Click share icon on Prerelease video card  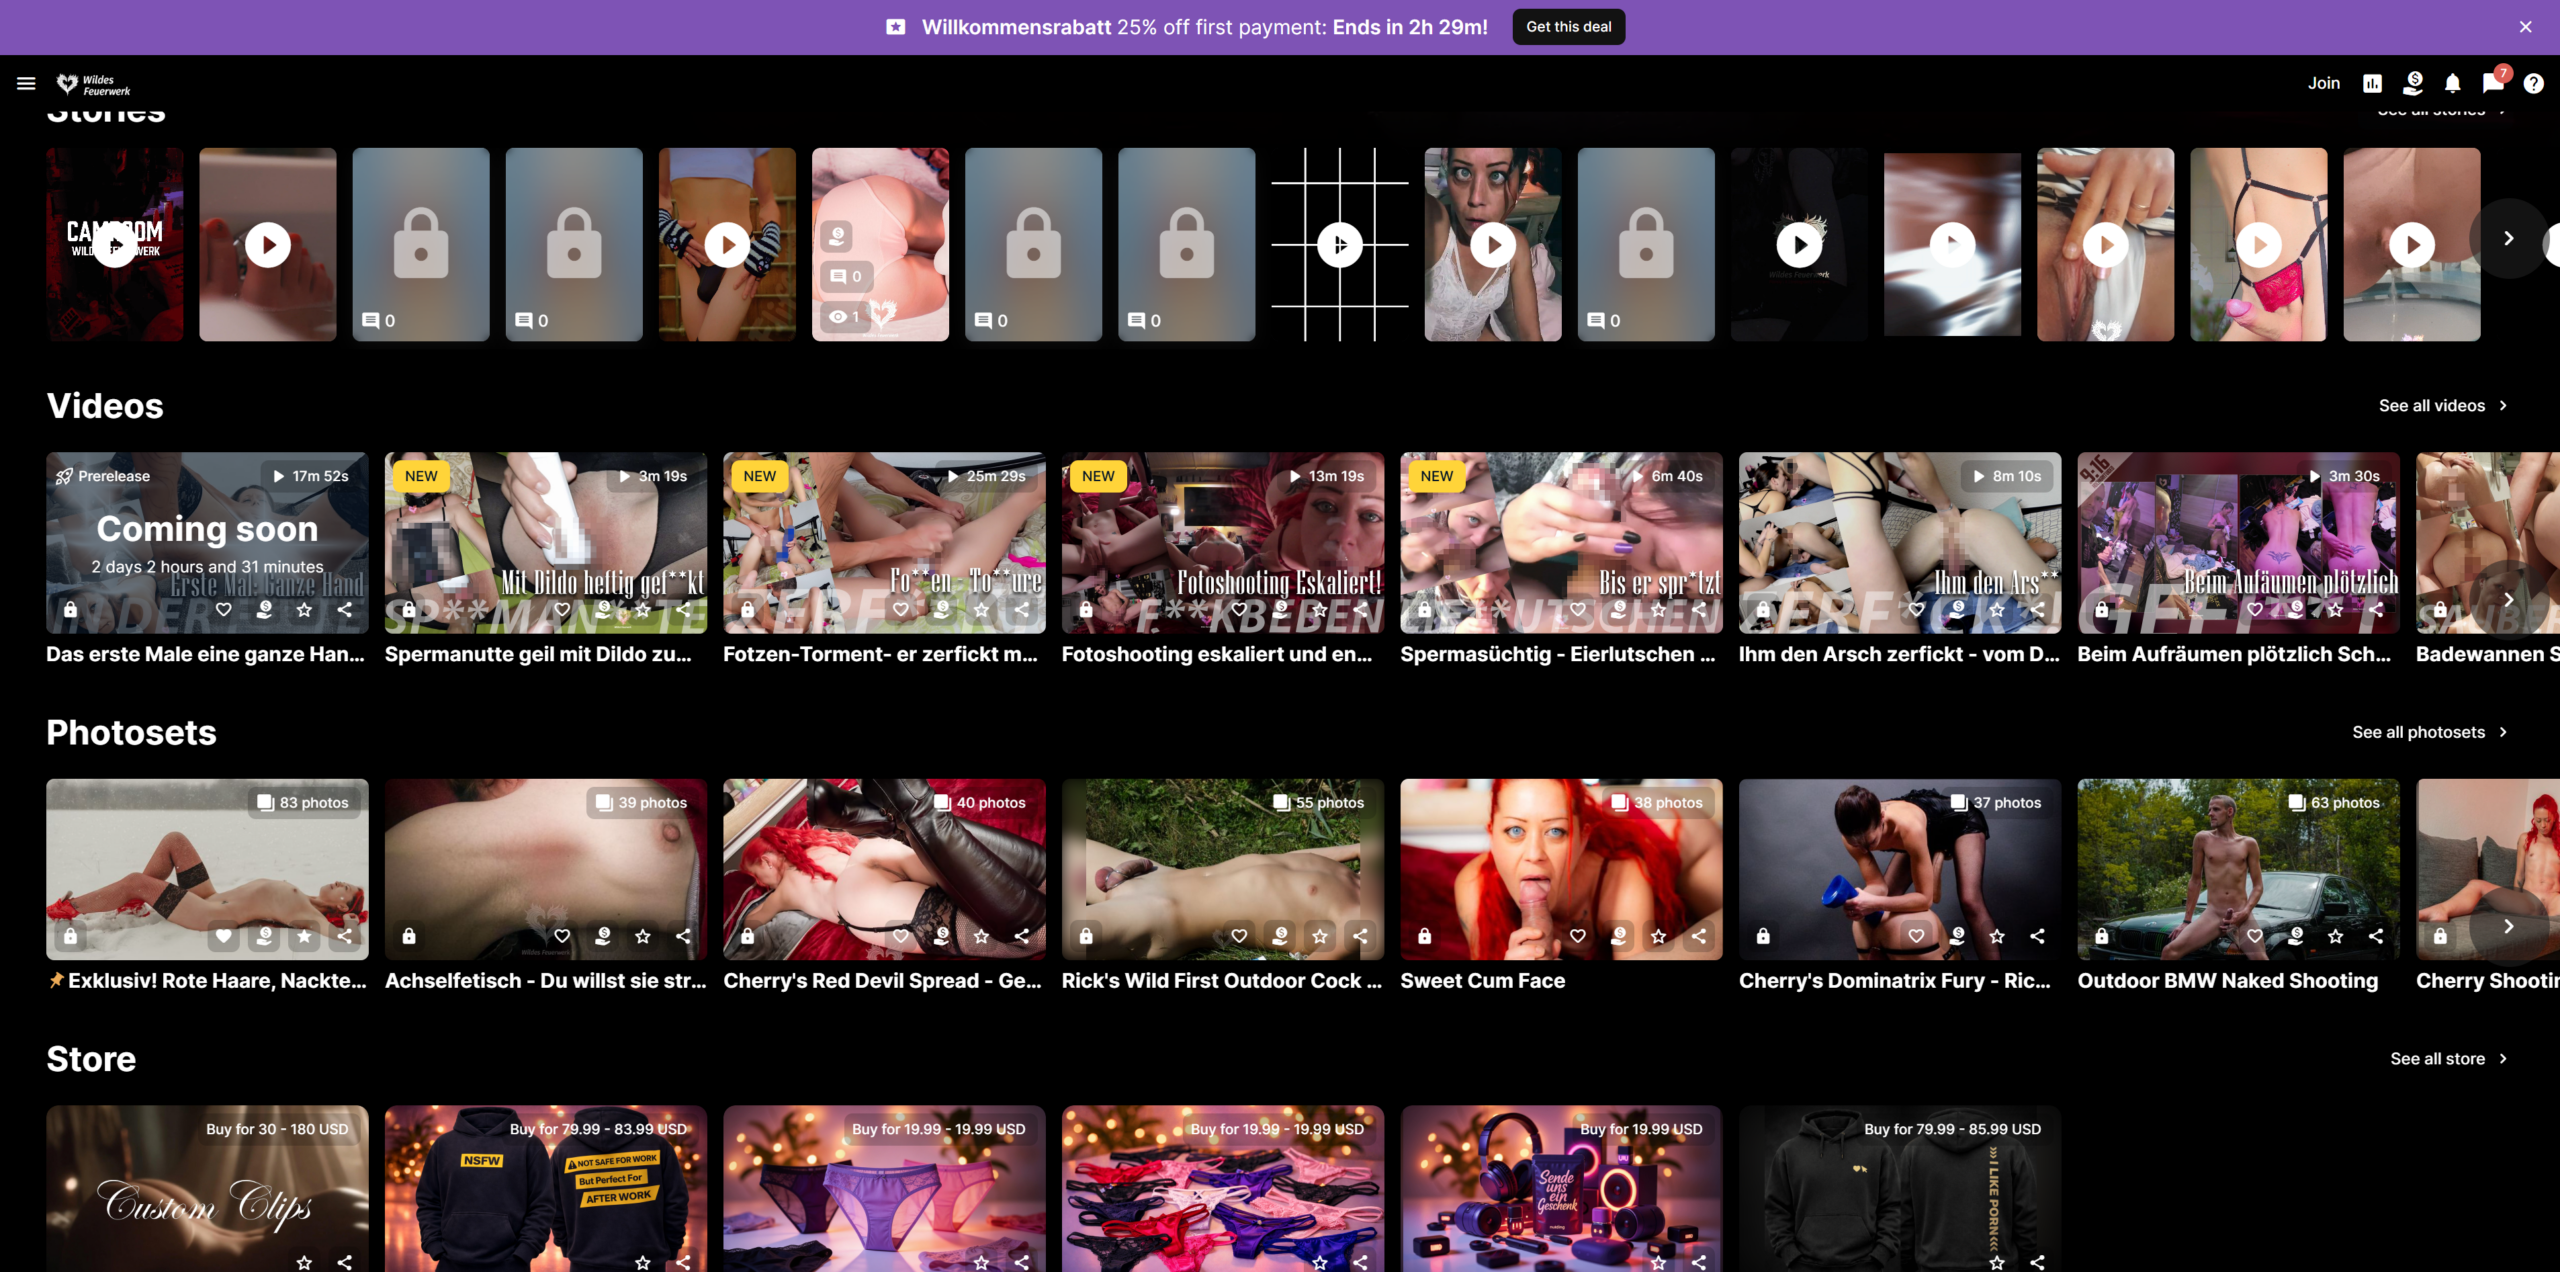(x=344, y=609)
